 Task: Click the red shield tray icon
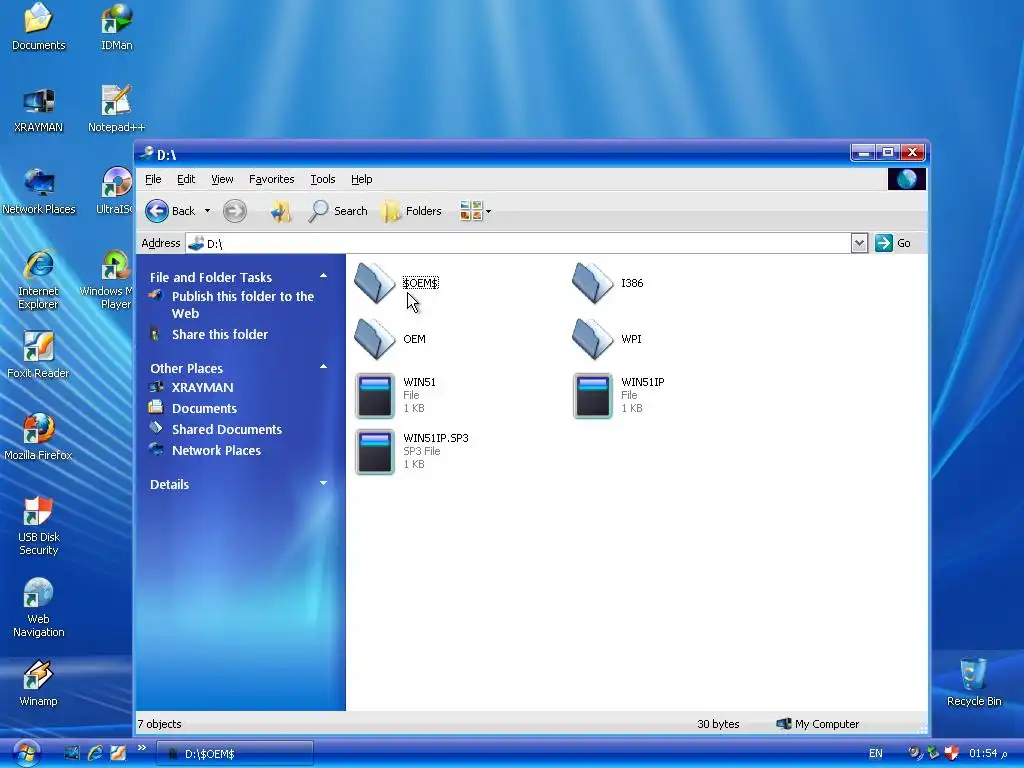coord(952,753)
